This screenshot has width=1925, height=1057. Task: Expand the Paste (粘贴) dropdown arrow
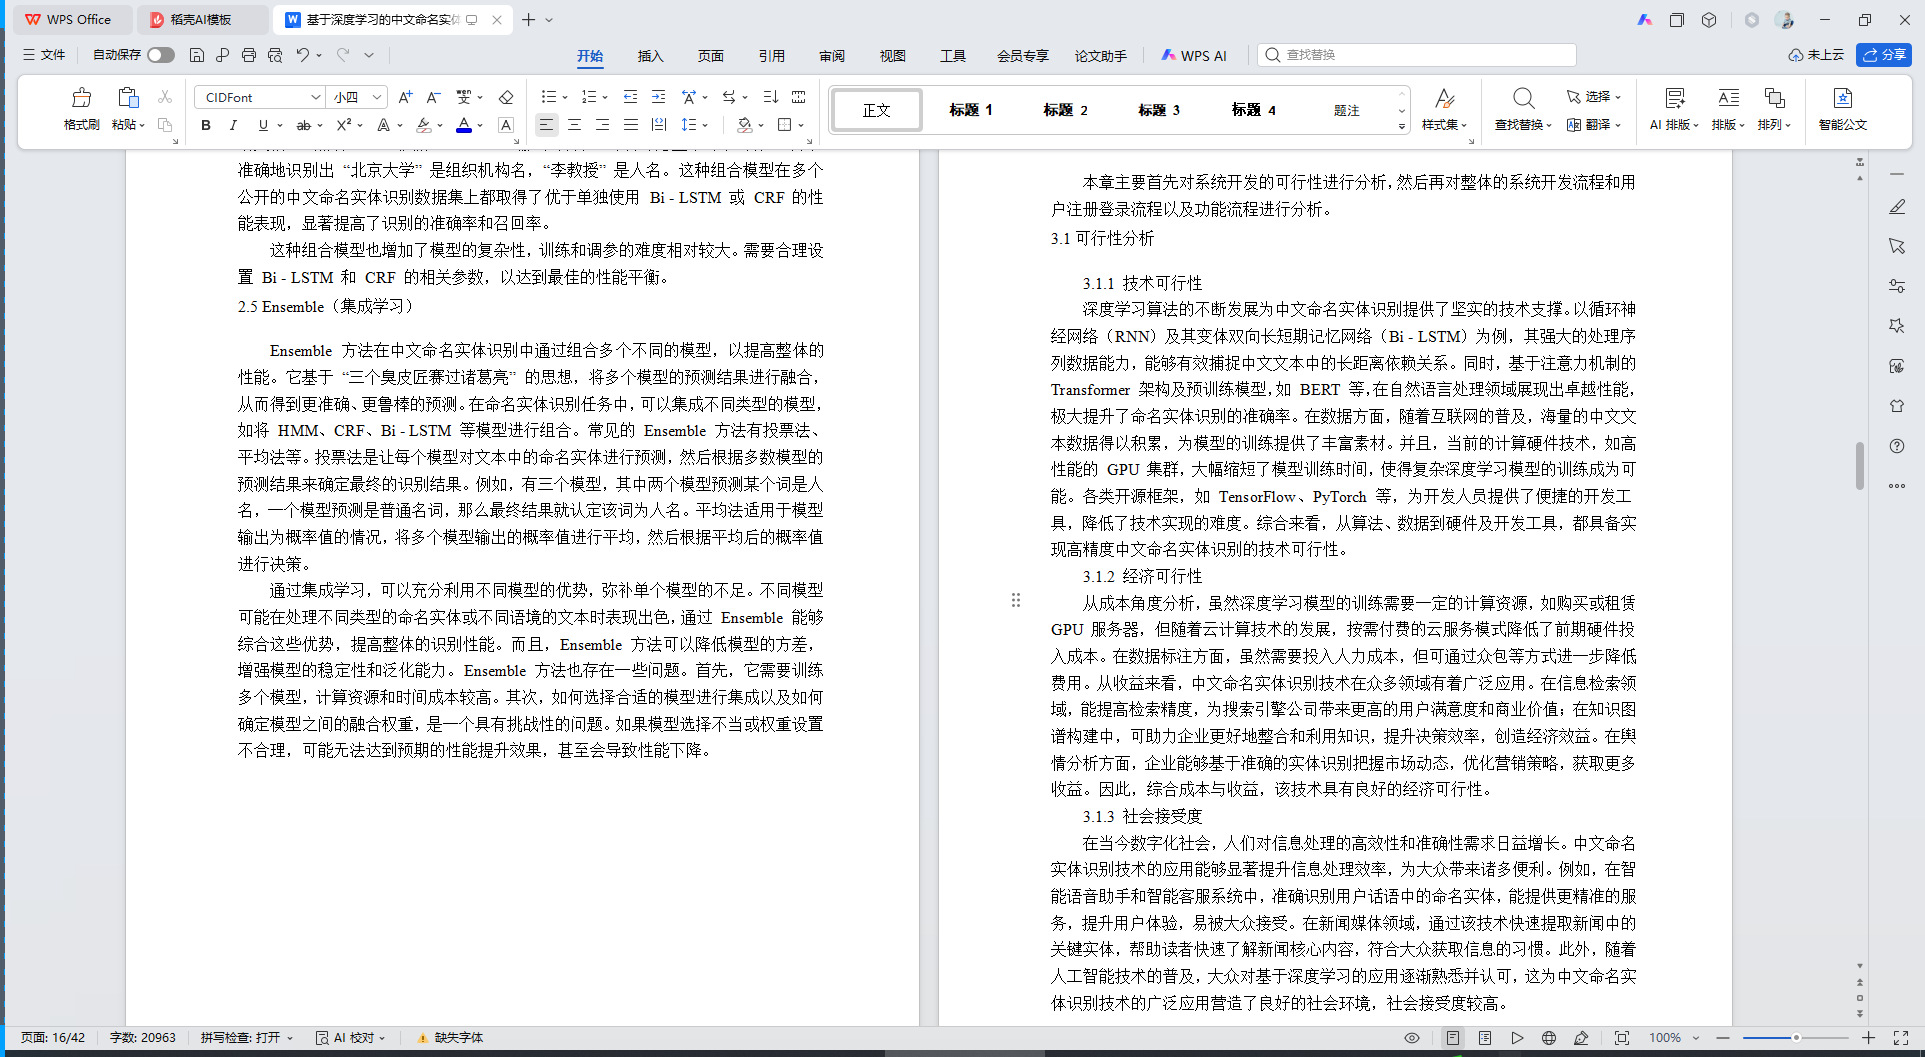[143, 126]
